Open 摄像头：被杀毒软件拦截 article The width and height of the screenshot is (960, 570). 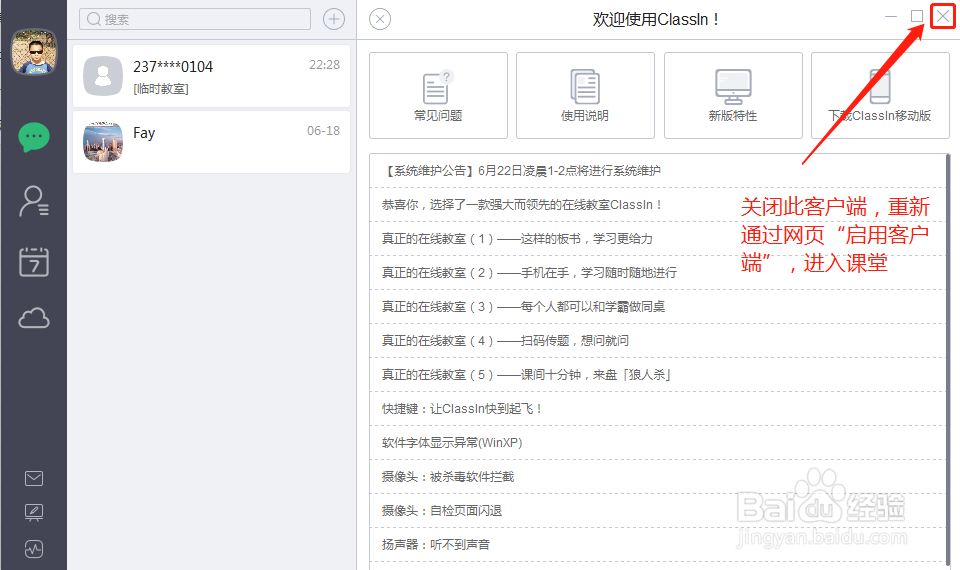[658, 476]
